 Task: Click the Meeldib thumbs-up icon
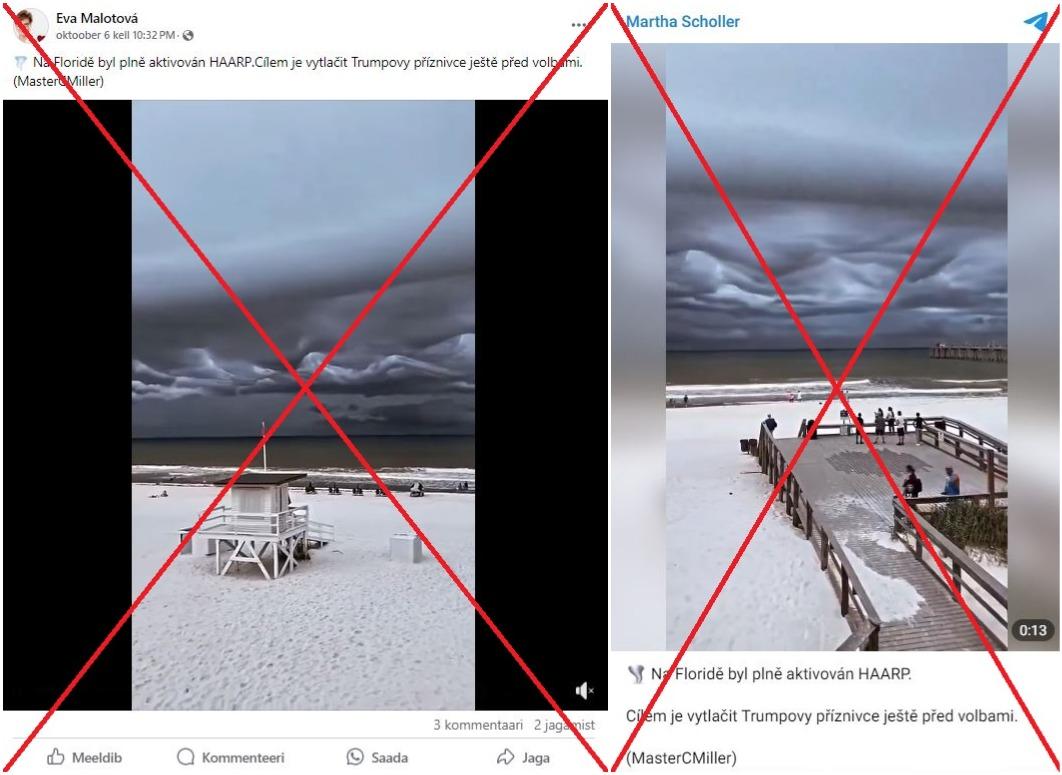(x=56, y=757)
